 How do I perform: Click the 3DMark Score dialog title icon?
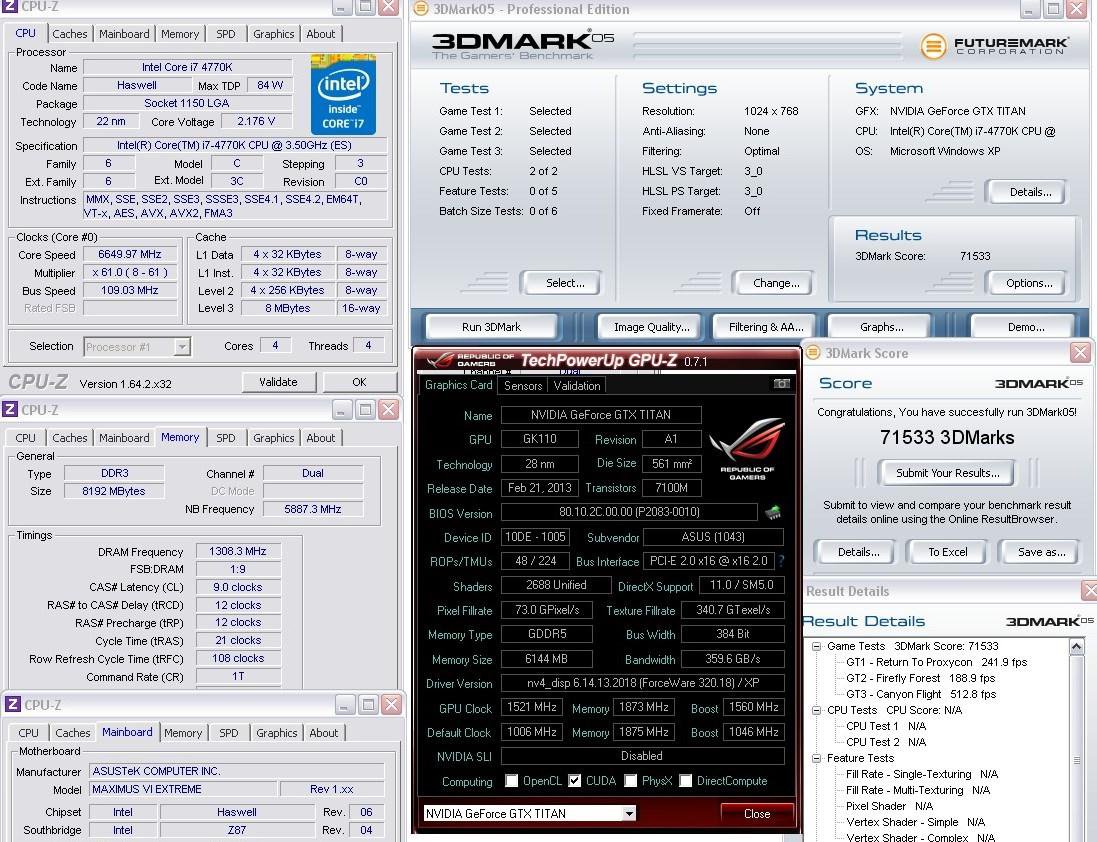tap(812, 352)
